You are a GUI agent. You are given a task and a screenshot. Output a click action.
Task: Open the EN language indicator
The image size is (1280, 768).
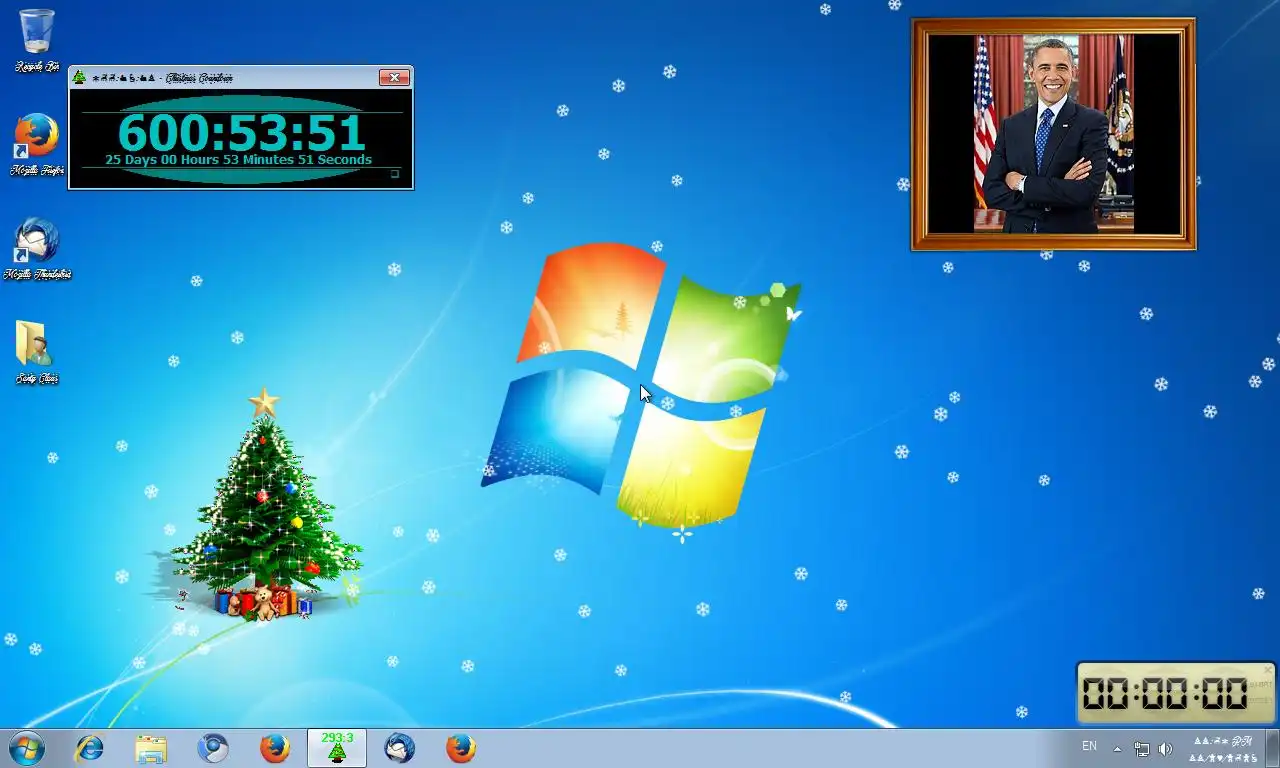(1089, 746)
